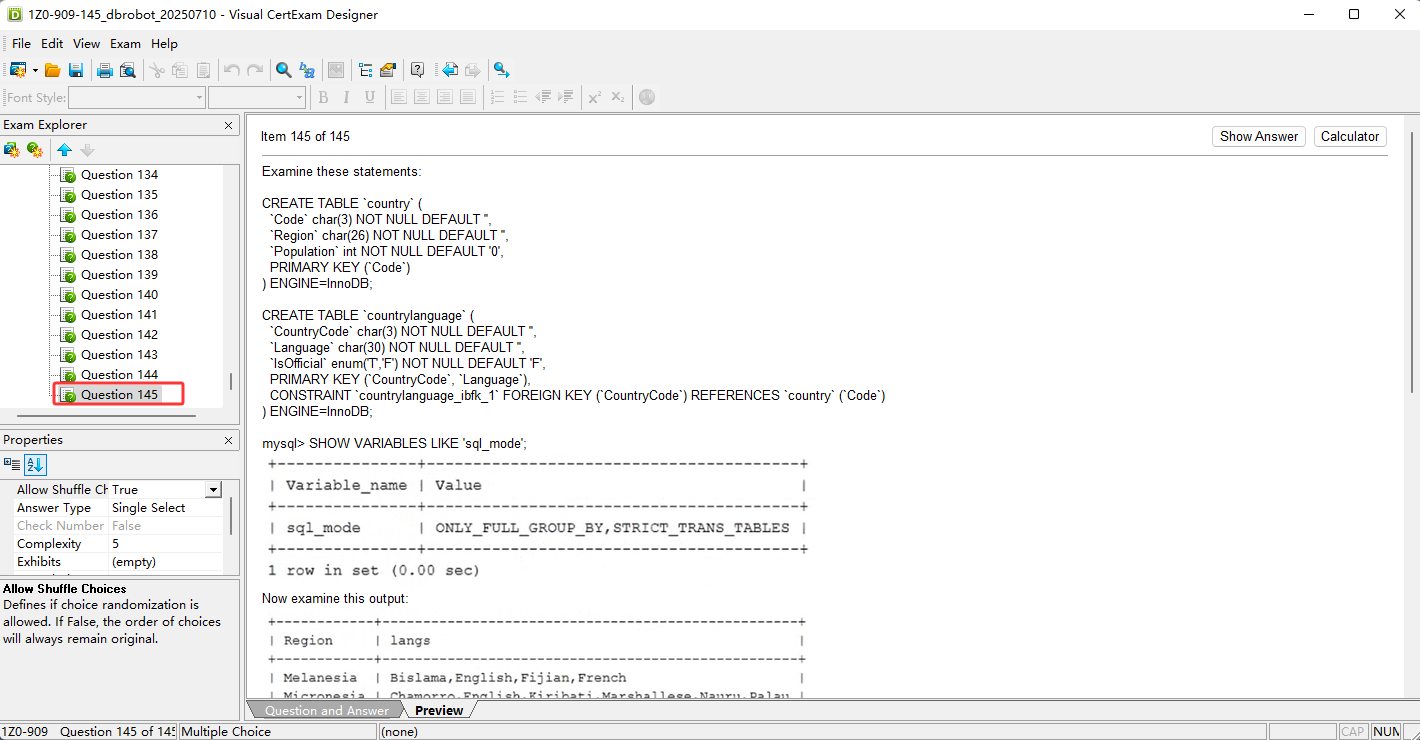
Task: Click the exam properties edit icon
Action: click(x=388, y=70)
